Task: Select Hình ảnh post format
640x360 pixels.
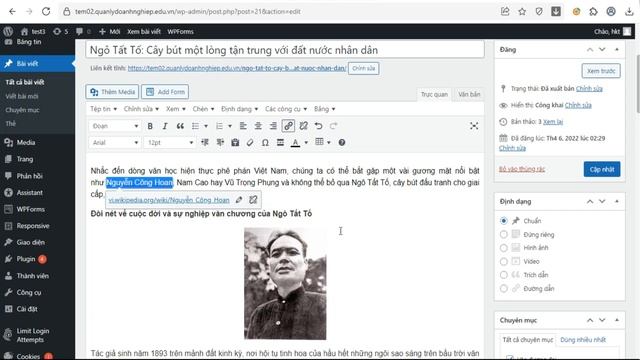Action: [504, 248]
